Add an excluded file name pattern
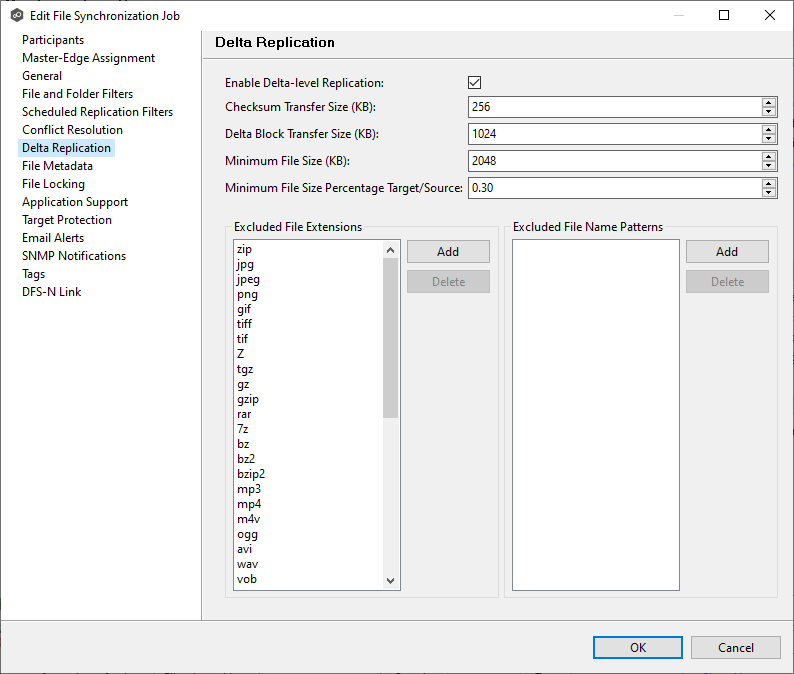The width and height of the screenshot is (794, 674). (727, 252)
